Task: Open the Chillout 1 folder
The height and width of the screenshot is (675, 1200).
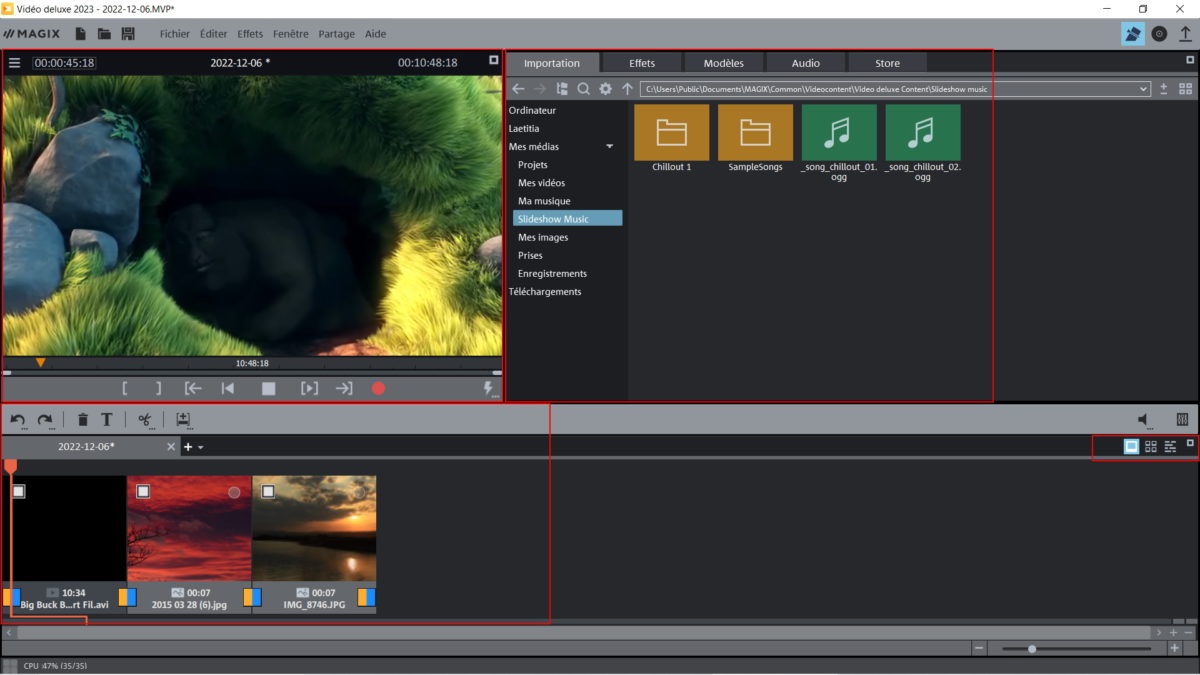Action: tap(671, 138)
